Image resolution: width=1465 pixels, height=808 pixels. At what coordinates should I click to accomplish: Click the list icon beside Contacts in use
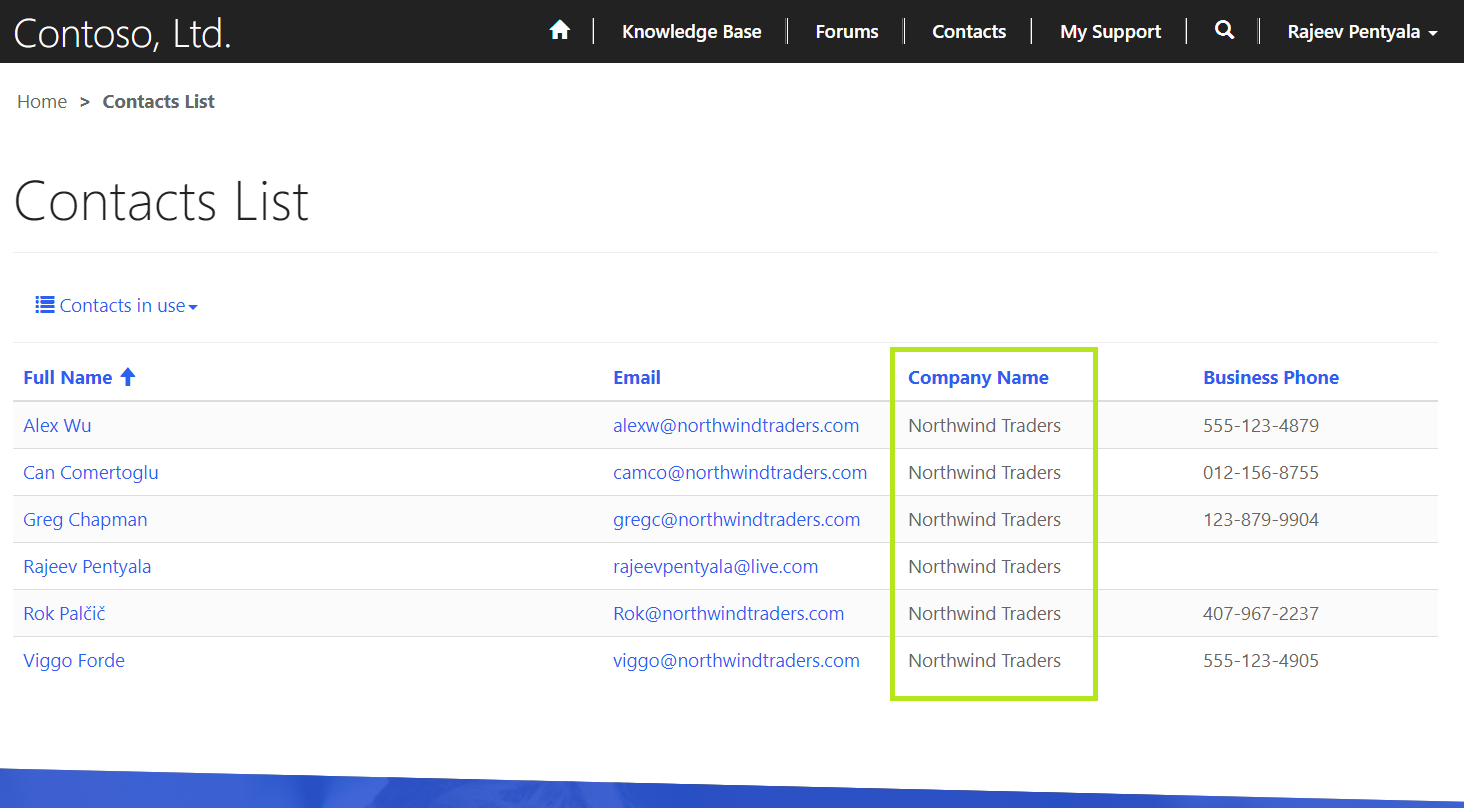pos(44,304)
